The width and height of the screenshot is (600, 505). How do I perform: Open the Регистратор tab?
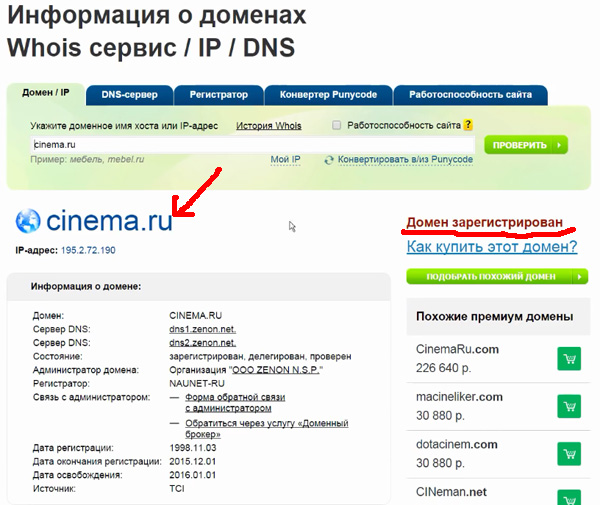(218, 95)
